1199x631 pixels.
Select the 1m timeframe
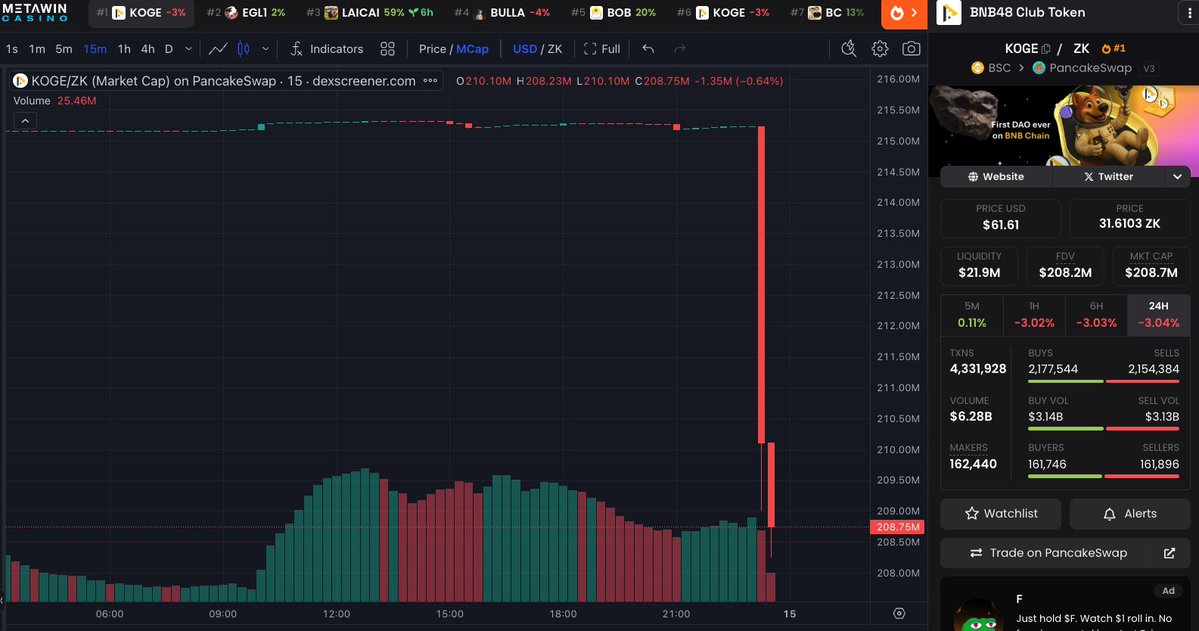coord(37,49)
